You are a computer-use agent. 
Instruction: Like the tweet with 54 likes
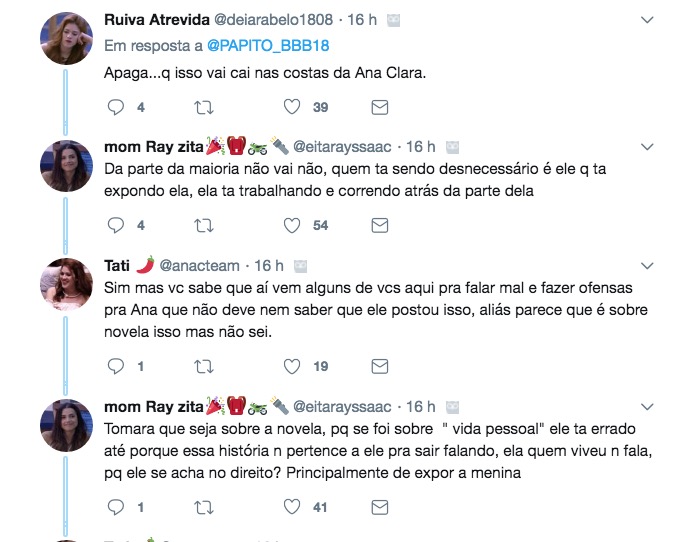pos(293,225)
